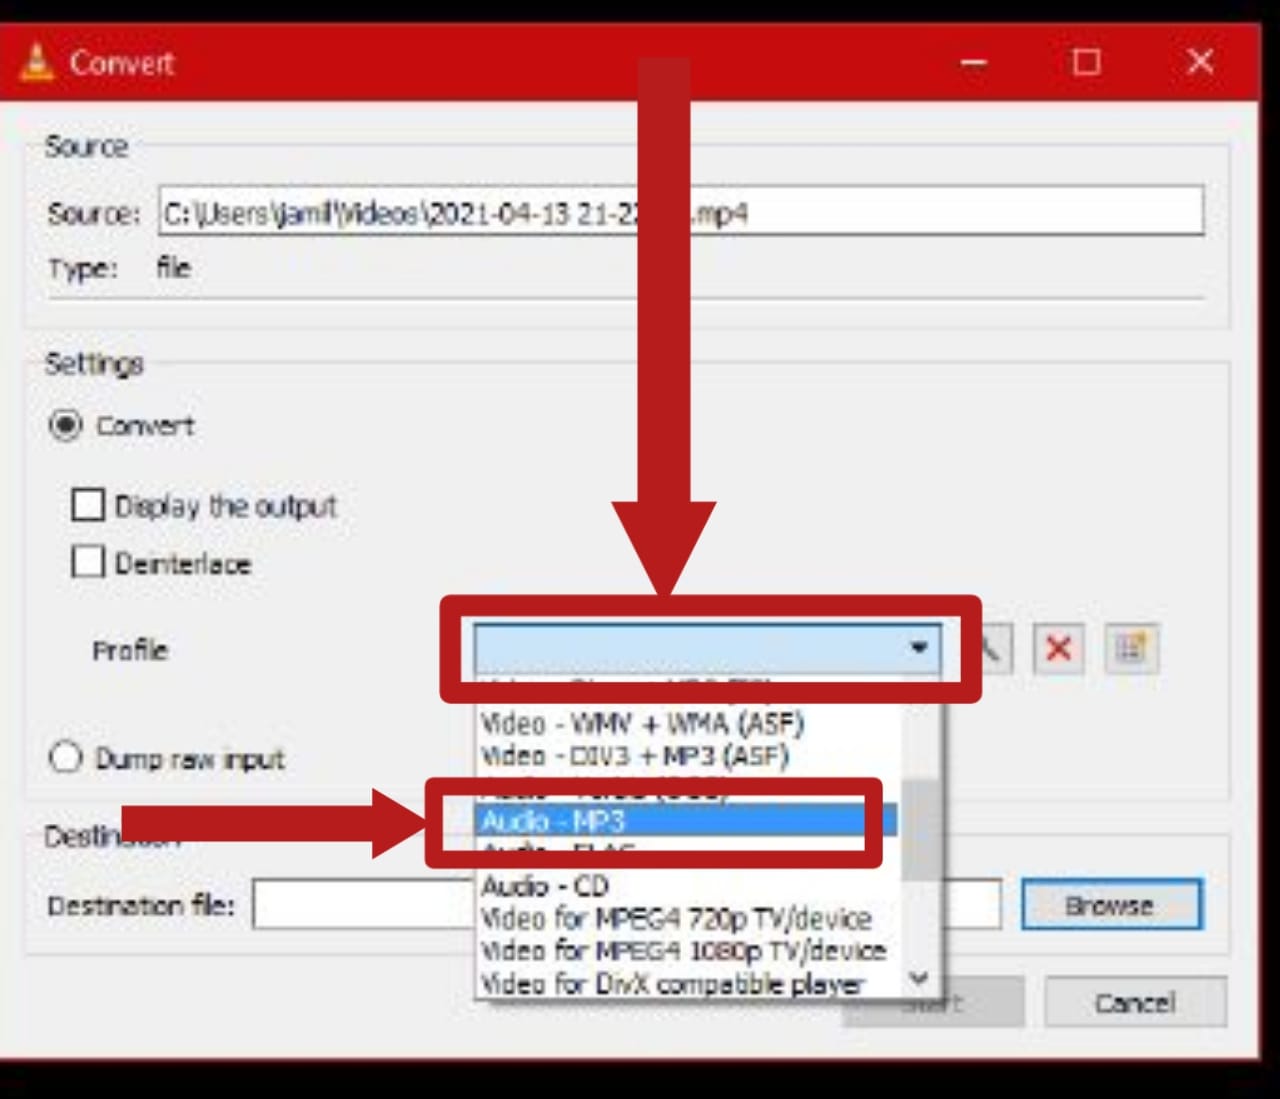
Task: Enable Display the output checkbox
Action: click(x=88, y=505)
